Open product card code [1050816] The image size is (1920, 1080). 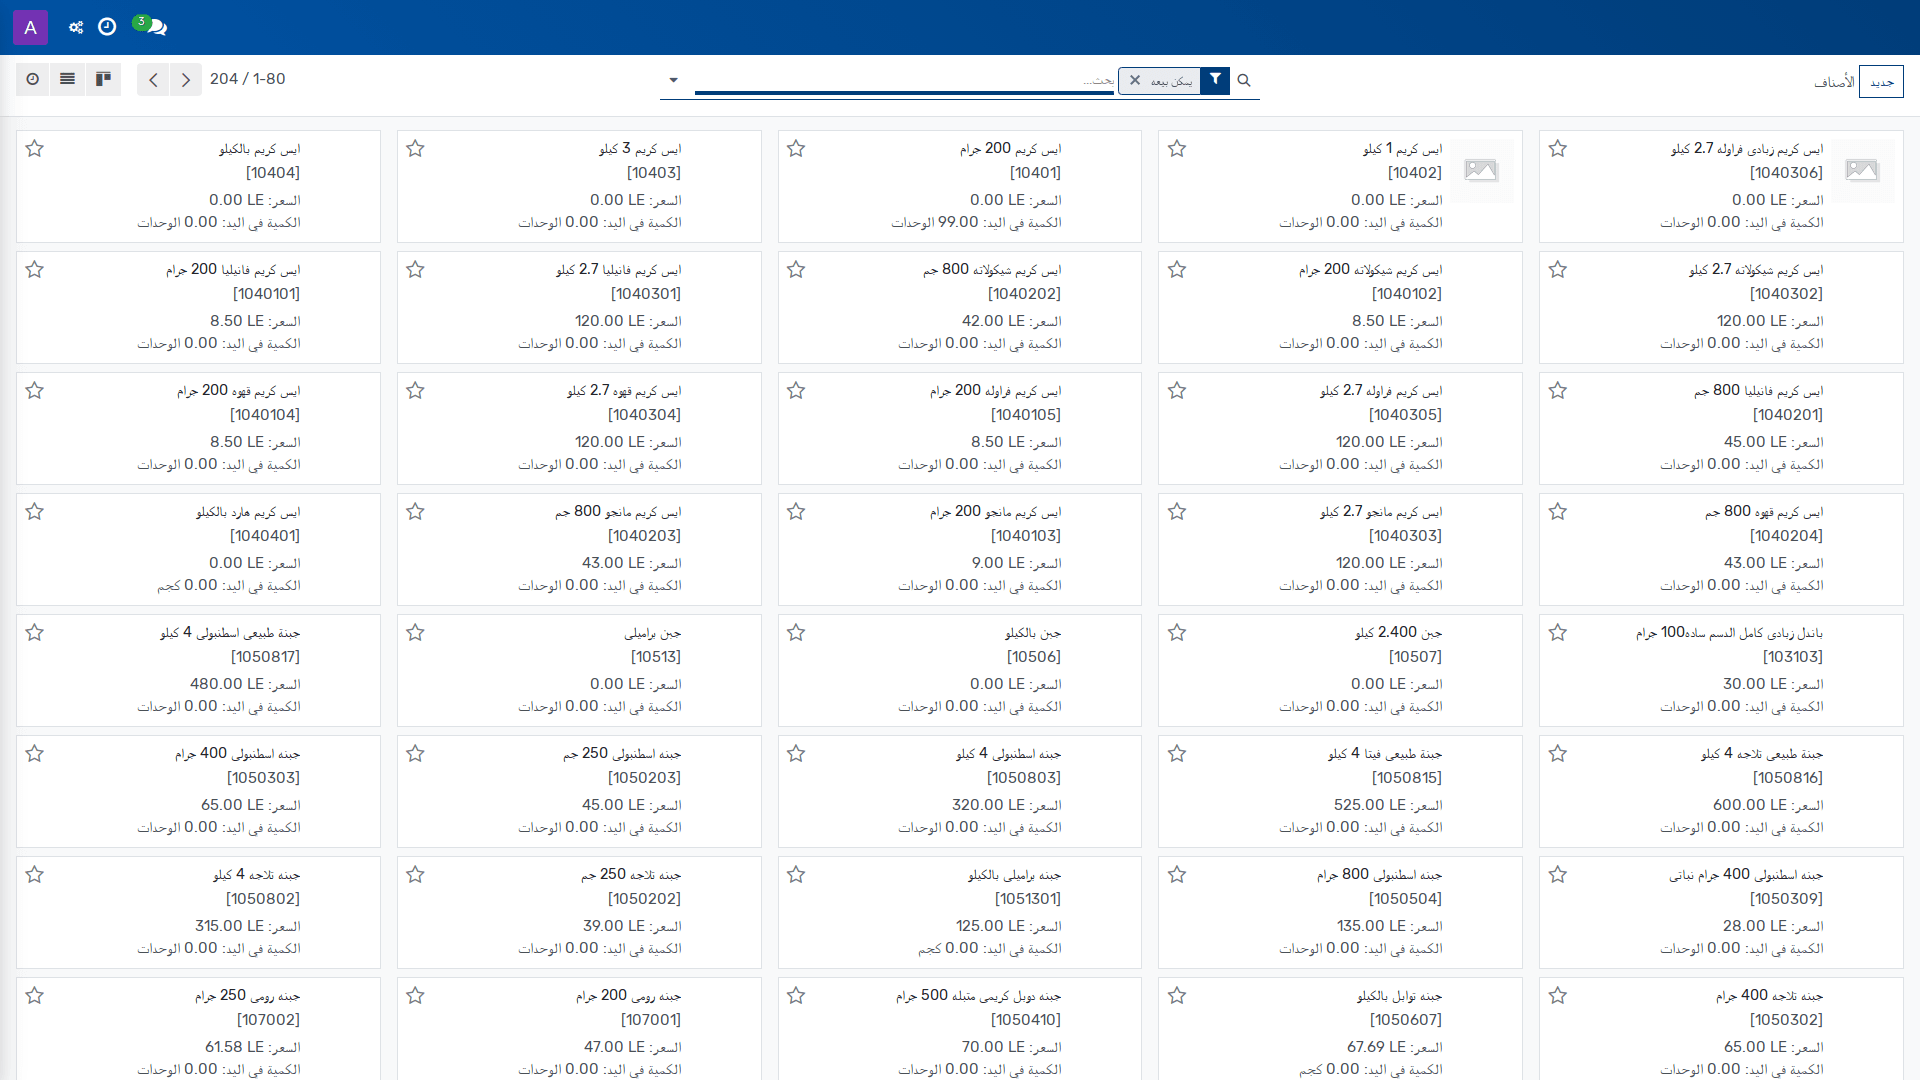1788,778
